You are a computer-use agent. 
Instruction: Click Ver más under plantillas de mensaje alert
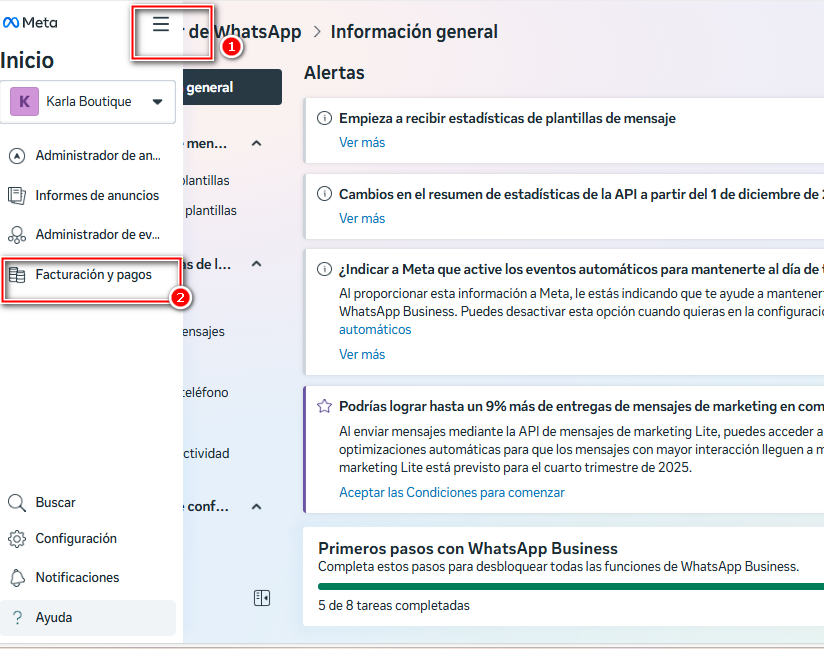pyautogui.click(x=361, y=142)
